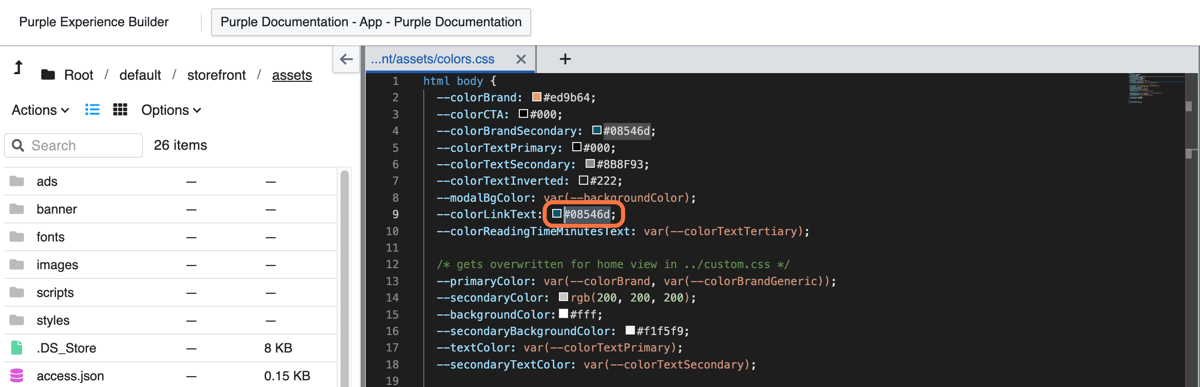Viewport: 1200px width, 387px height.
Task: Click the colorBrand orange color swatch
Action: click(x=537, y=98)
